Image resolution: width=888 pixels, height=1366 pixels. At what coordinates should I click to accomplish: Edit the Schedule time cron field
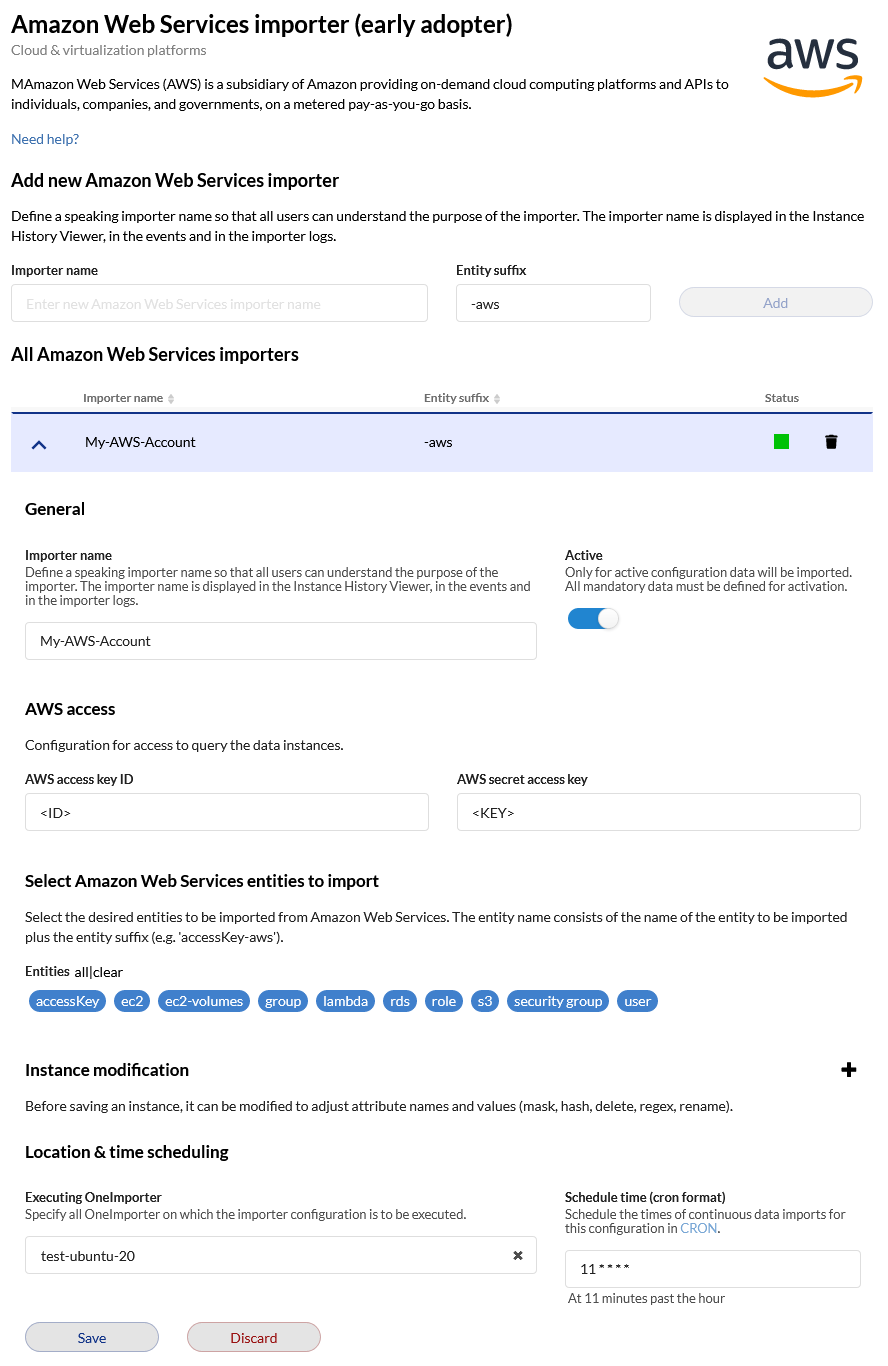[713, 1269]
